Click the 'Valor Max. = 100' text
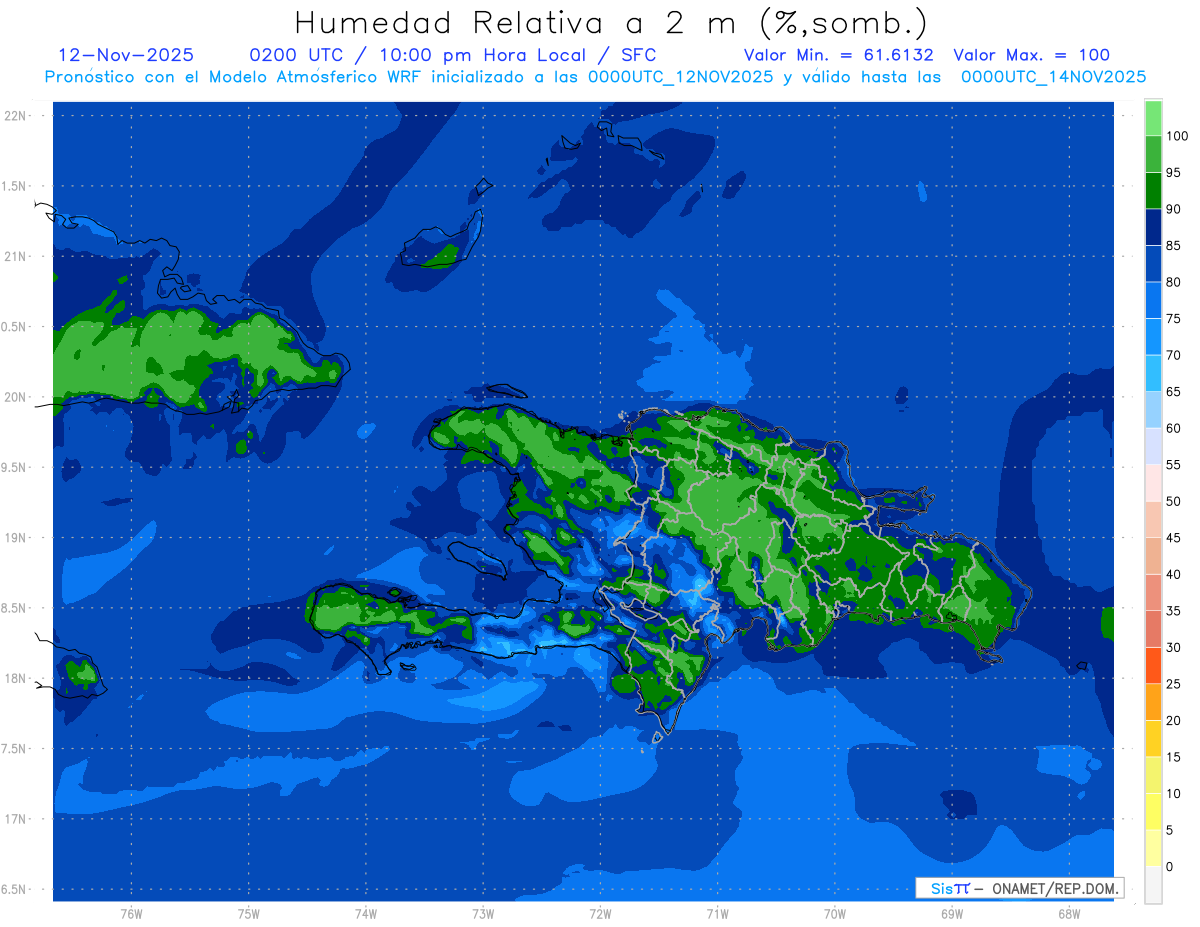This screenshot has height=927, width=1200. click(x=1031, y=55)
